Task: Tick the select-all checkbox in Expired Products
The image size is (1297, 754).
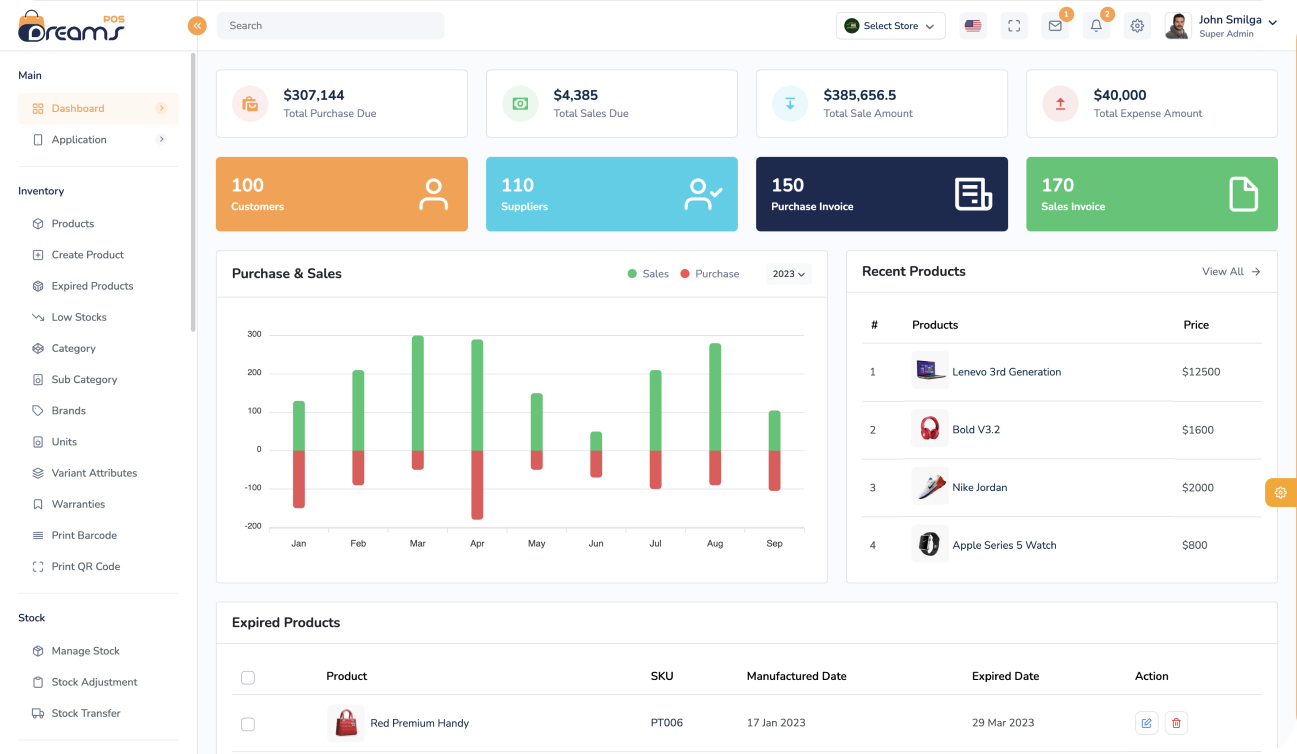Action: tap(248, 677)
